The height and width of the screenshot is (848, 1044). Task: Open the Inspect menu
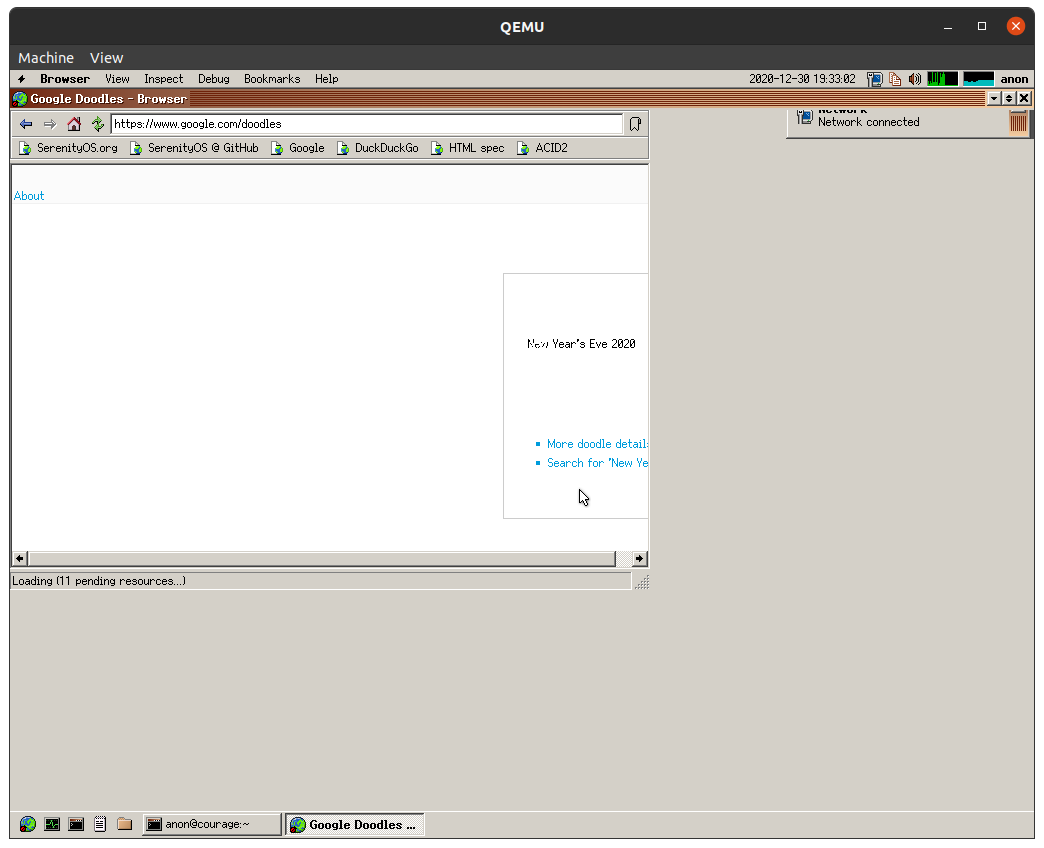coord(163,78)
